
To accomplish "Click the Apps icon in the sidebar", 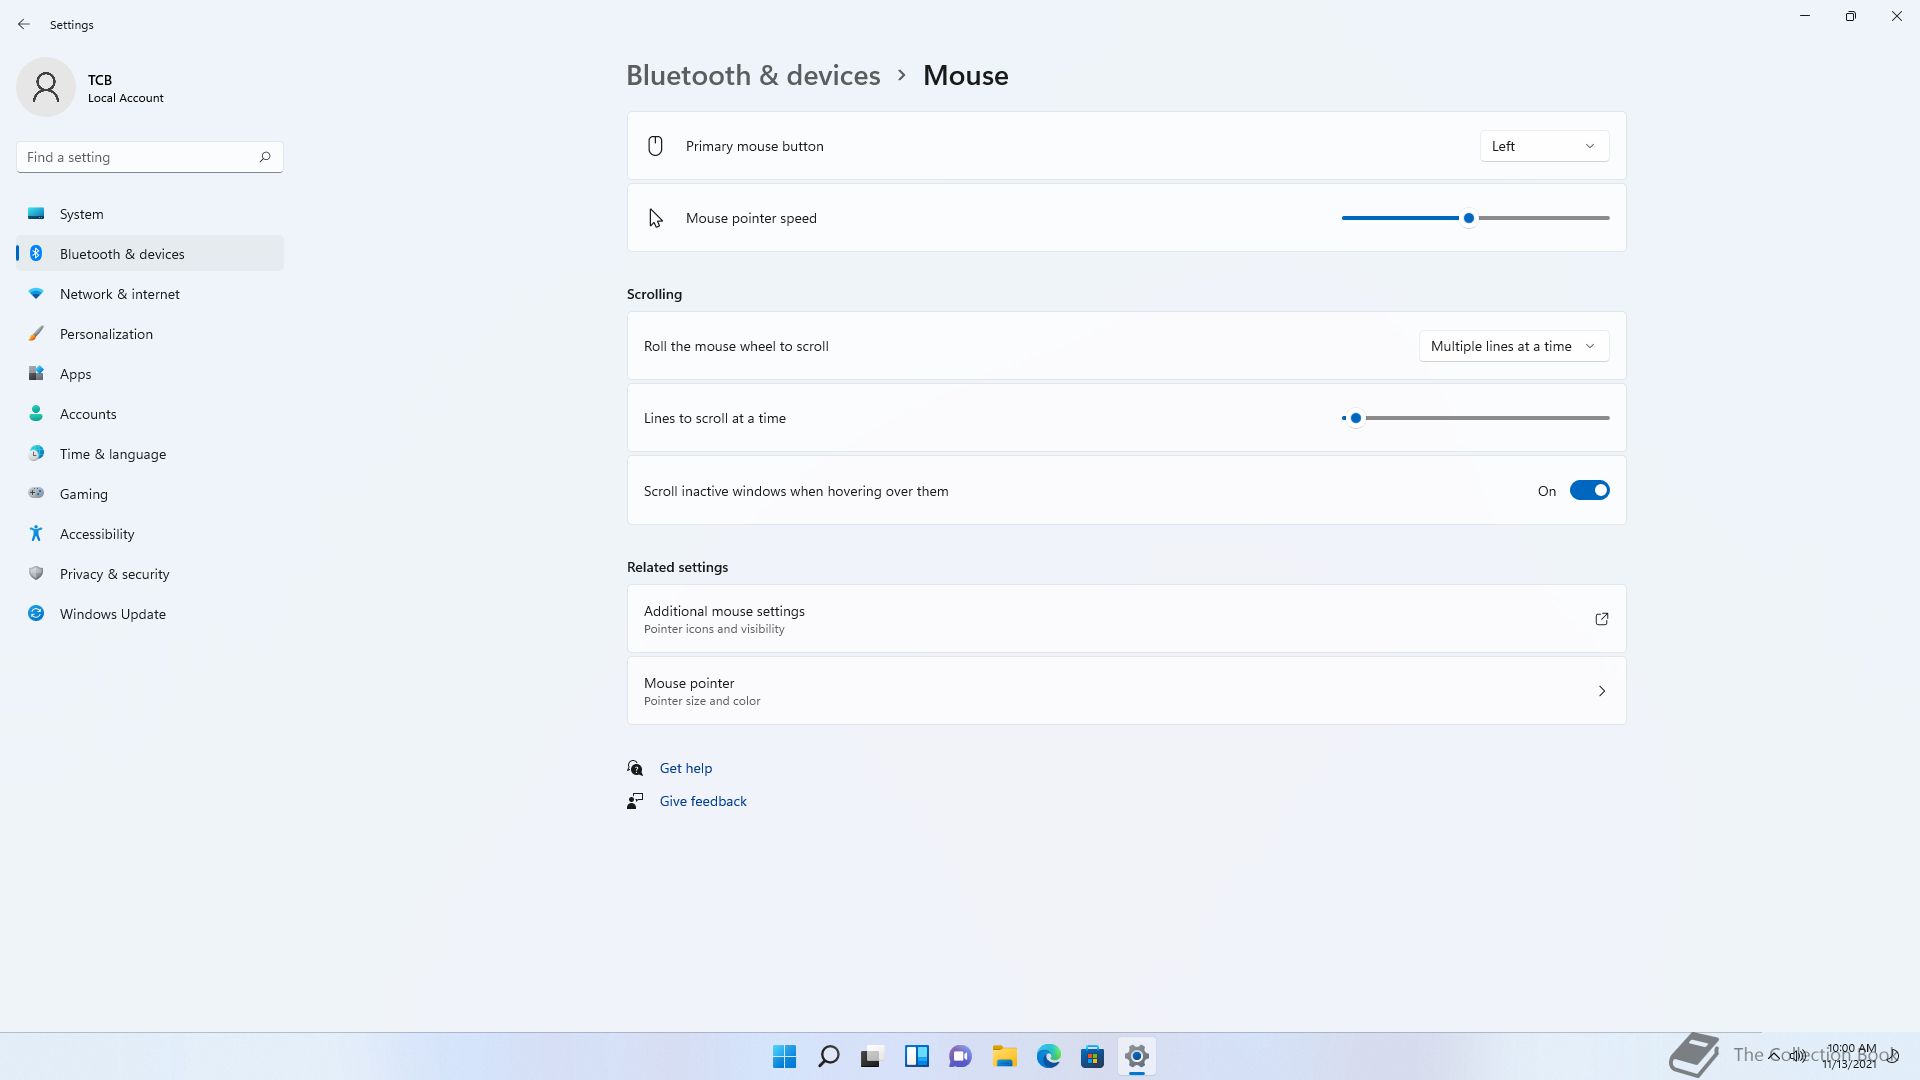I will [x=36, y=373].
